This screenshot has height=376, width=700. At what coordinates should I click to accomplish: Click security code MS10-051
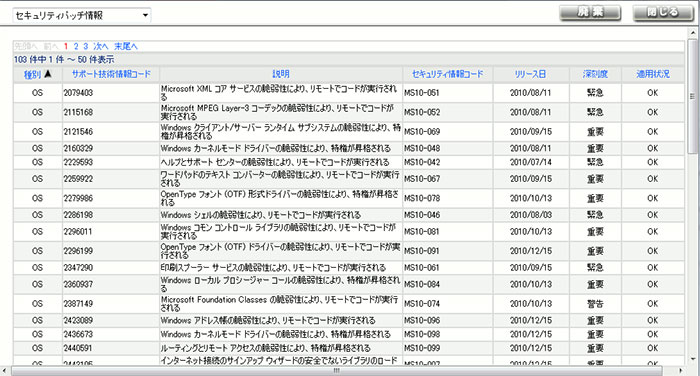tap(422, 93)
